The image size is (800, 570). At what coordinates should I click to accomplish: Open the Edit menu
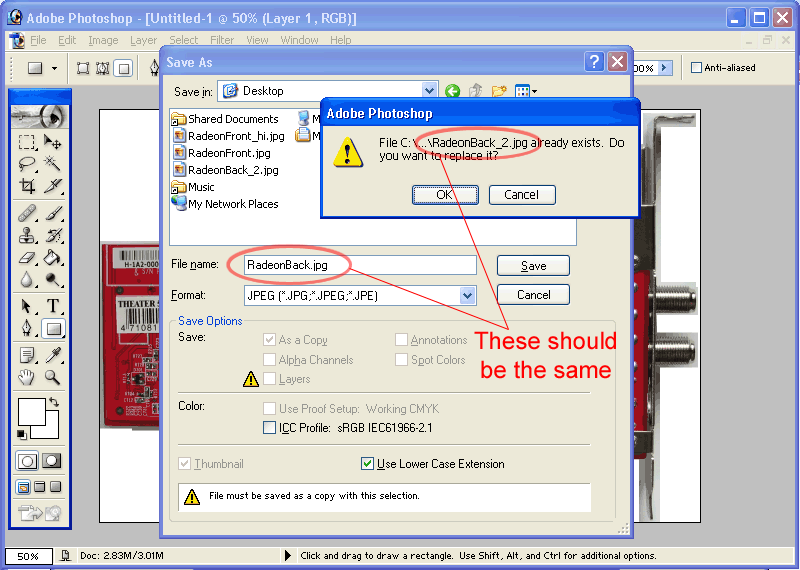point(67,40)
